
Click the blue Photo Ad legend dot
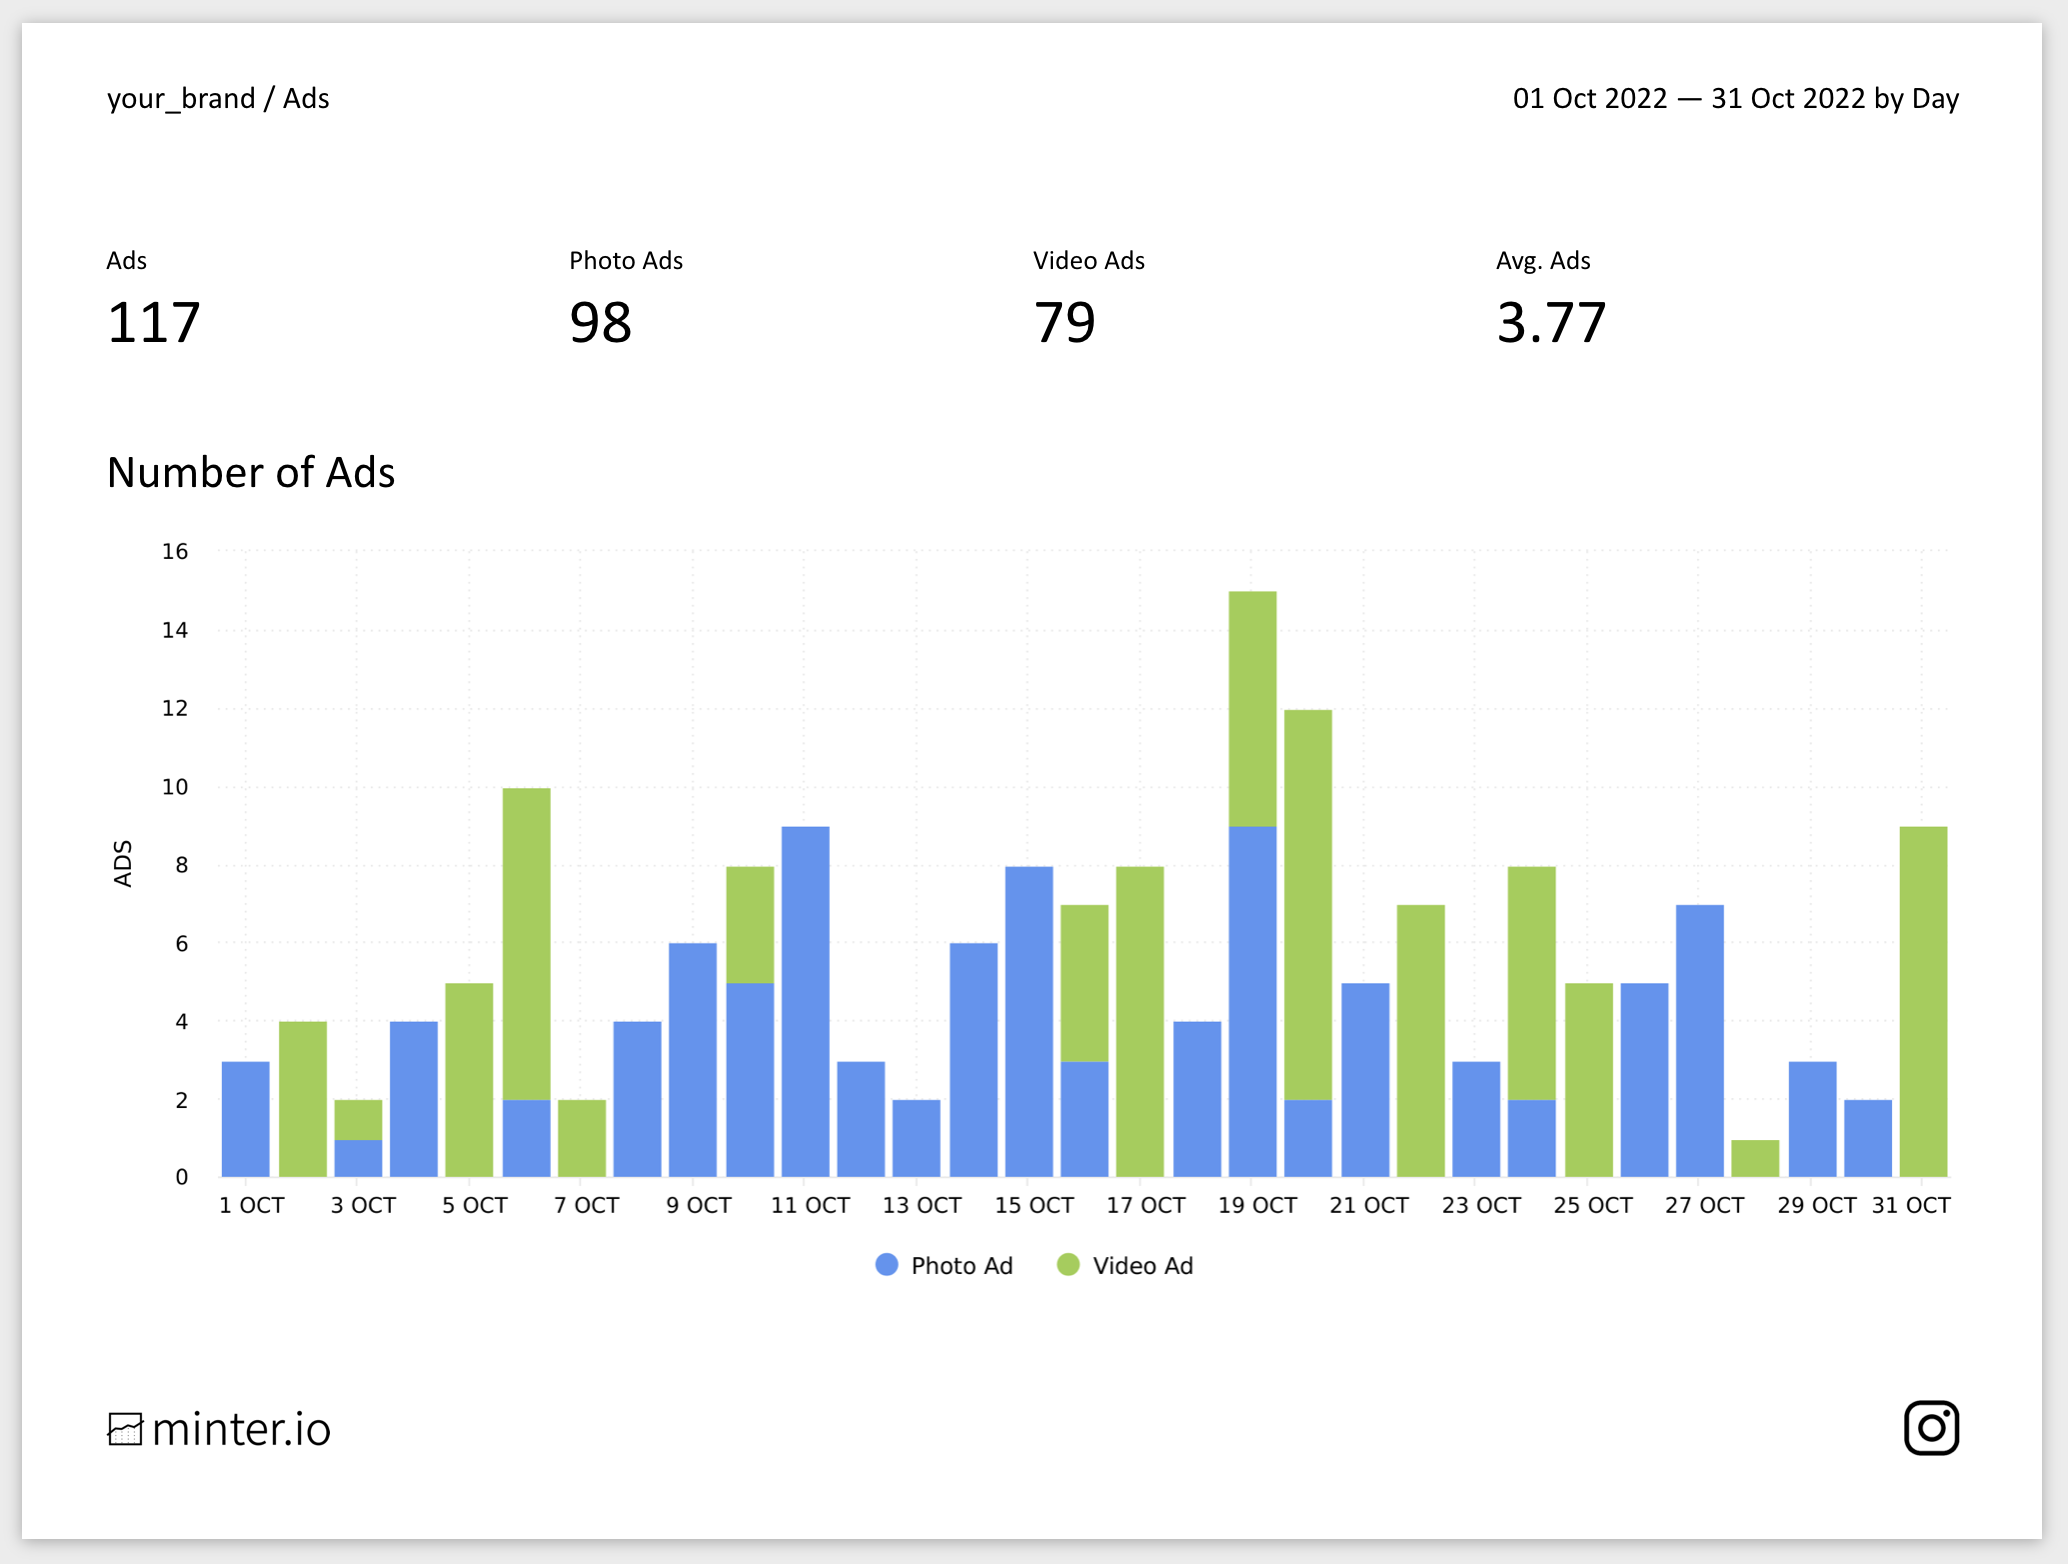click(x=886, y=1265)
